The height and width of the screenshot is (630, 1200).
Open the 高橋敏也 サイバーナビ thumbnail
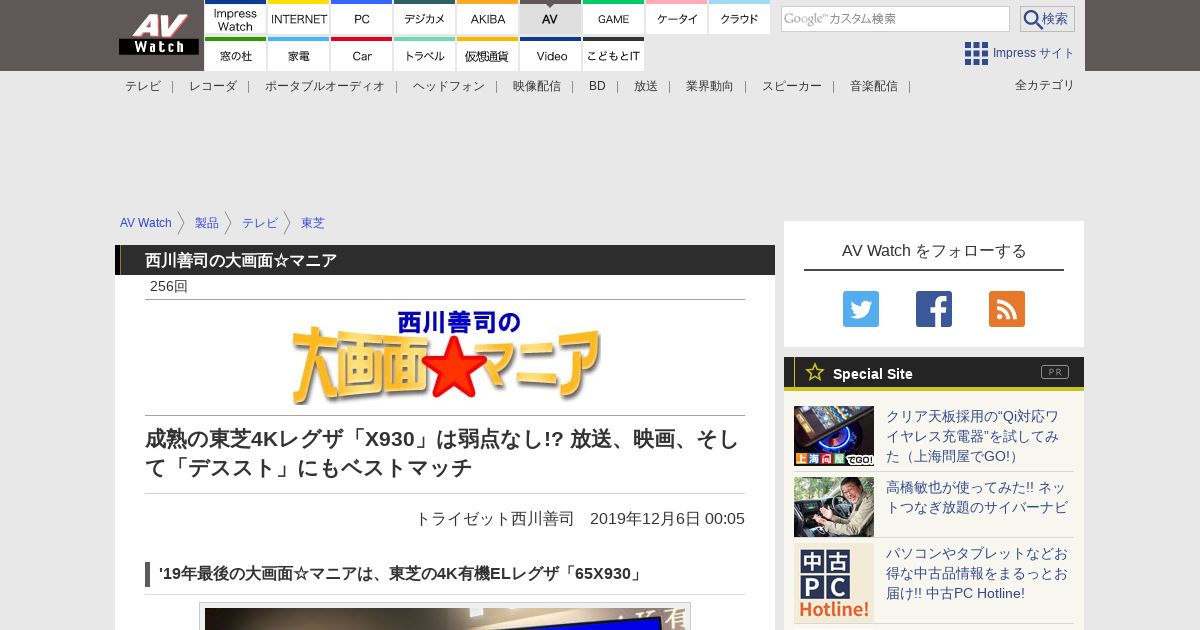pos(834,507)
